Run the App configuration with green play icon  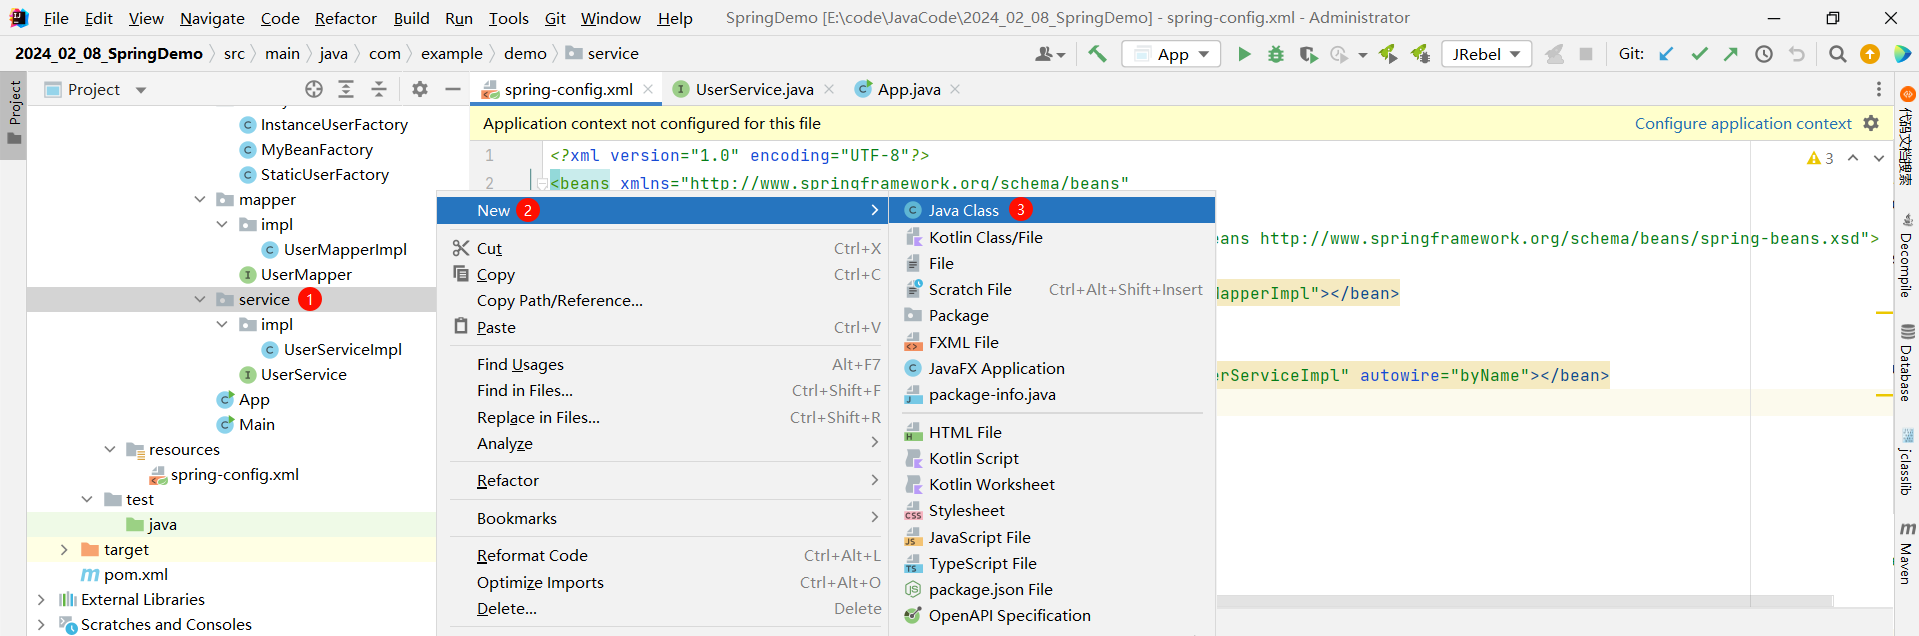(x=1244, y=54)
